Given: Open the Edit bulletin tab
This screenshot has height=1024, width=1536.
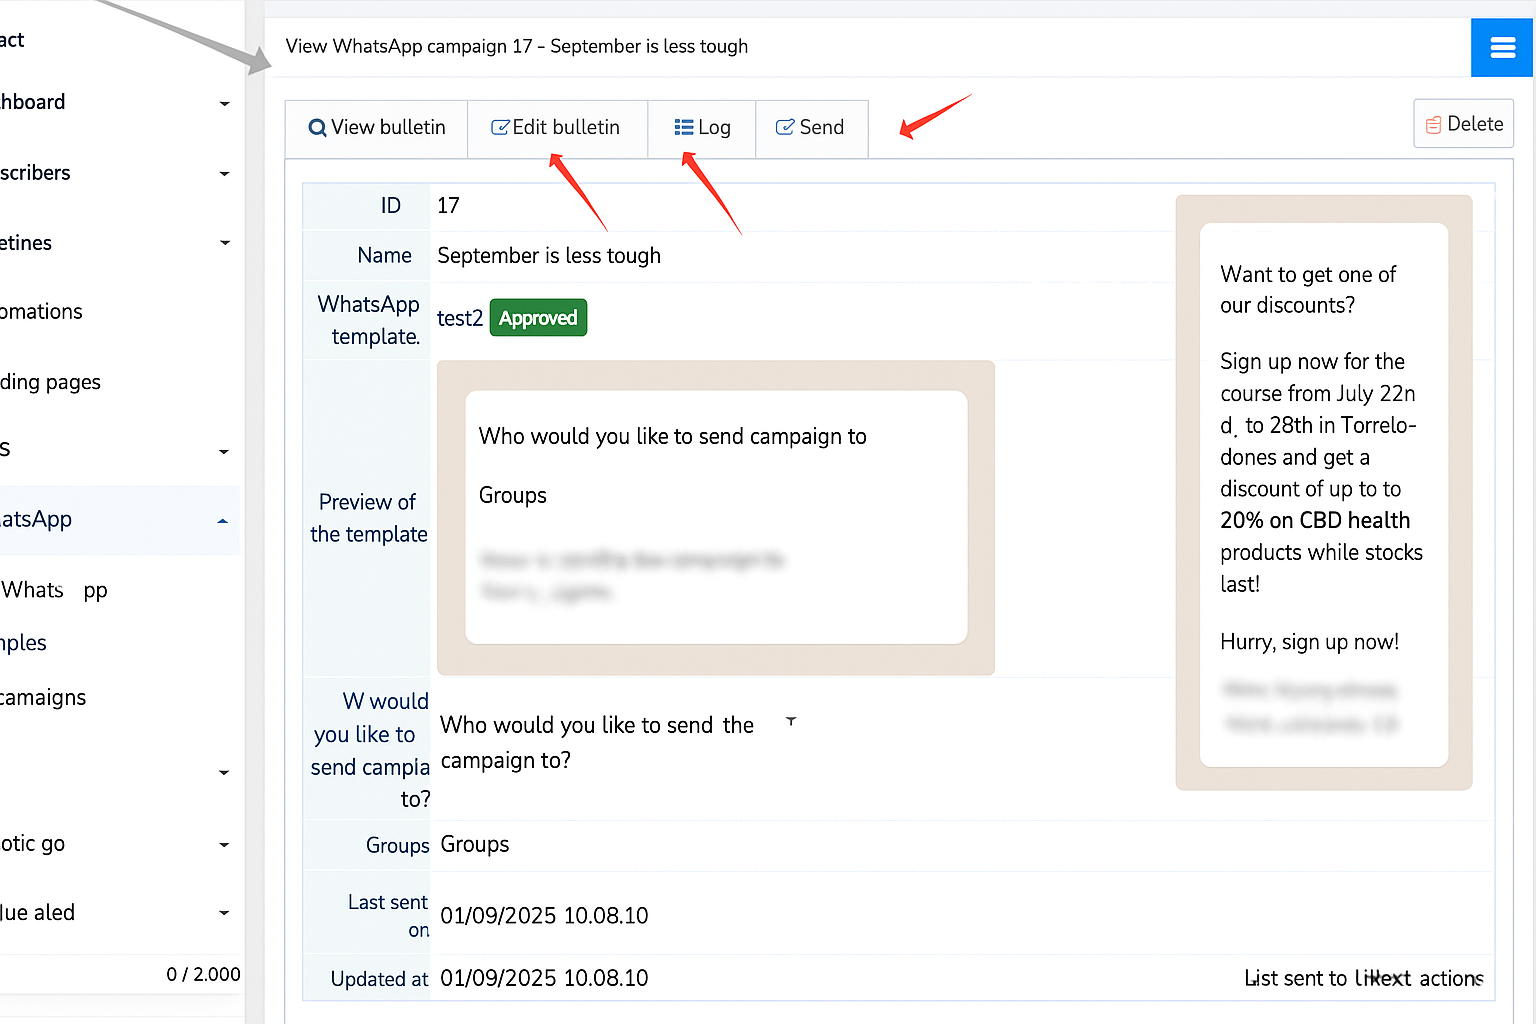Looking at the screenshot, I should [x=556, y=128].
